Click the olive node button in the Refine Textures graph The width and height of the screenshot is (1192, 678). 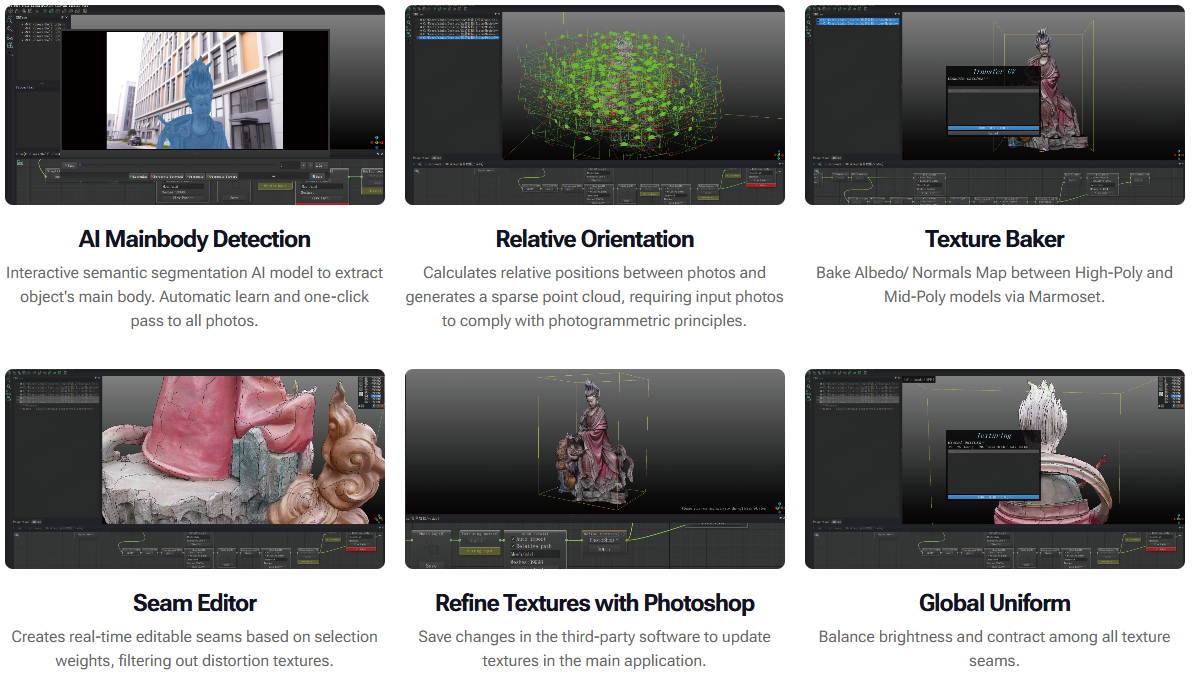click(480, 550)
